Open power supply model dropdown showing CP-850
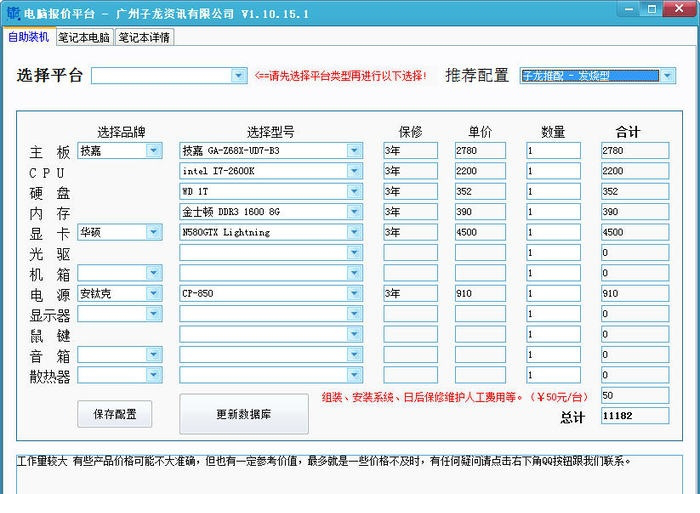Image resolution: width=700 pixels, height=513 pixels. [354, 293]
